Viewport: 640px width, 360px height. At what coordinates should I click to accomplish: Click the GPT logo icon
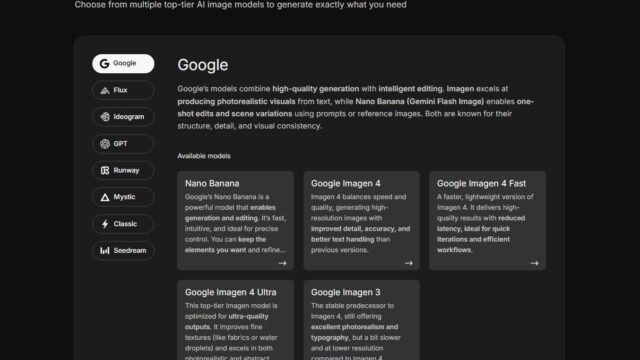[x=105, y=144]
